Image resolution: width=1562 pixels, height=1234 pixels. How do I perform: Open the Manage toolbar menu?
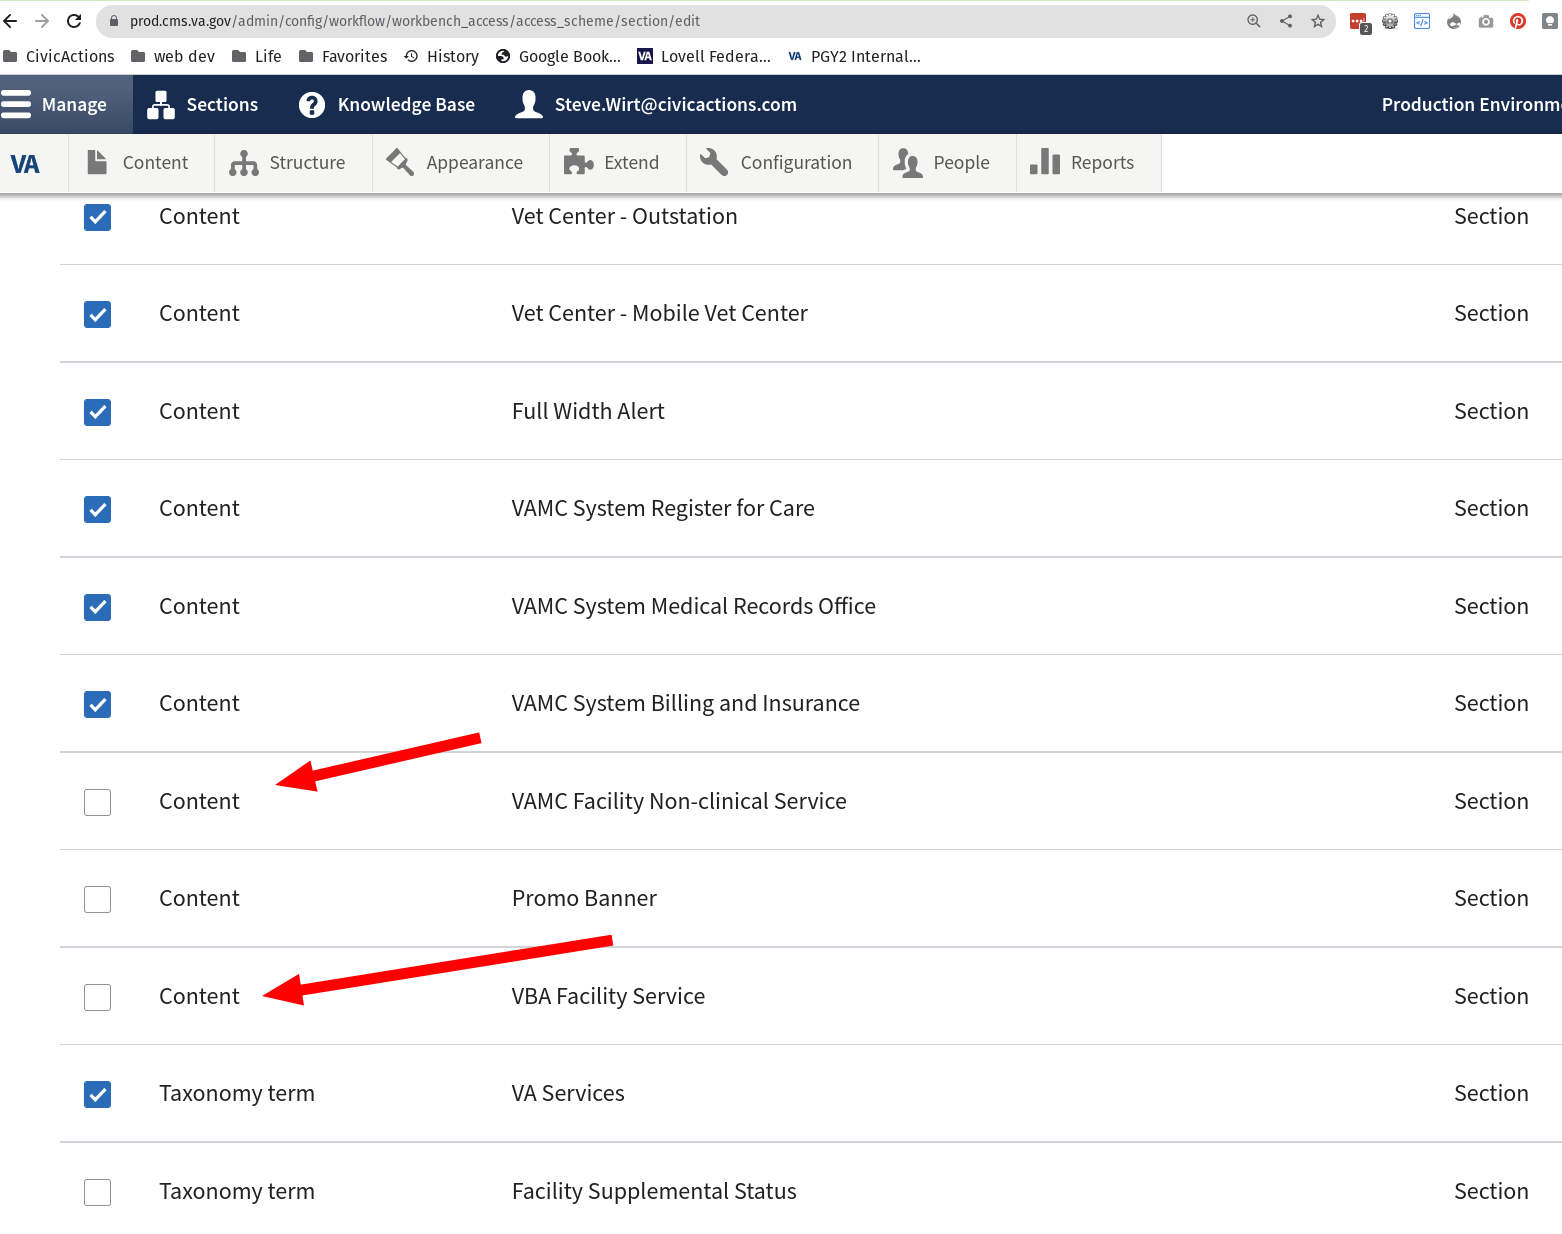pos(66,104)
